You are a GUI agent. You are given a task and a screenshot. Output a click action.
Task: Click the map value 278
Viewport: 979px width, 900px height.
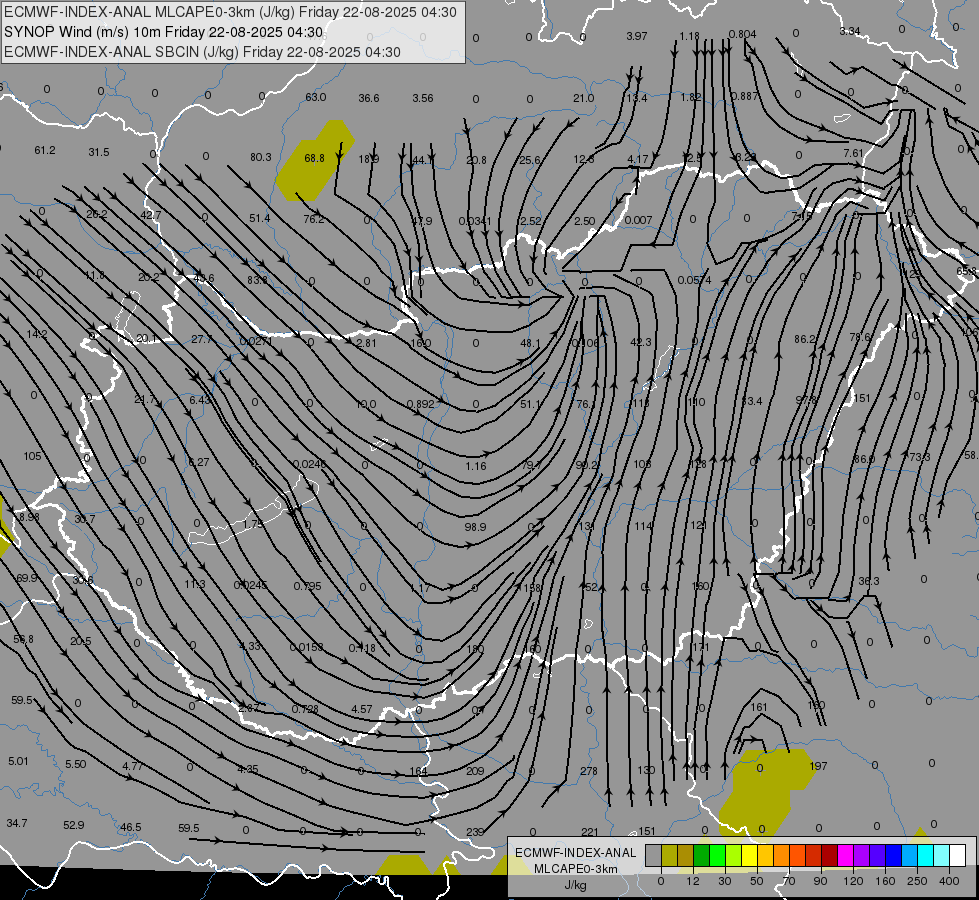point(589,771)
